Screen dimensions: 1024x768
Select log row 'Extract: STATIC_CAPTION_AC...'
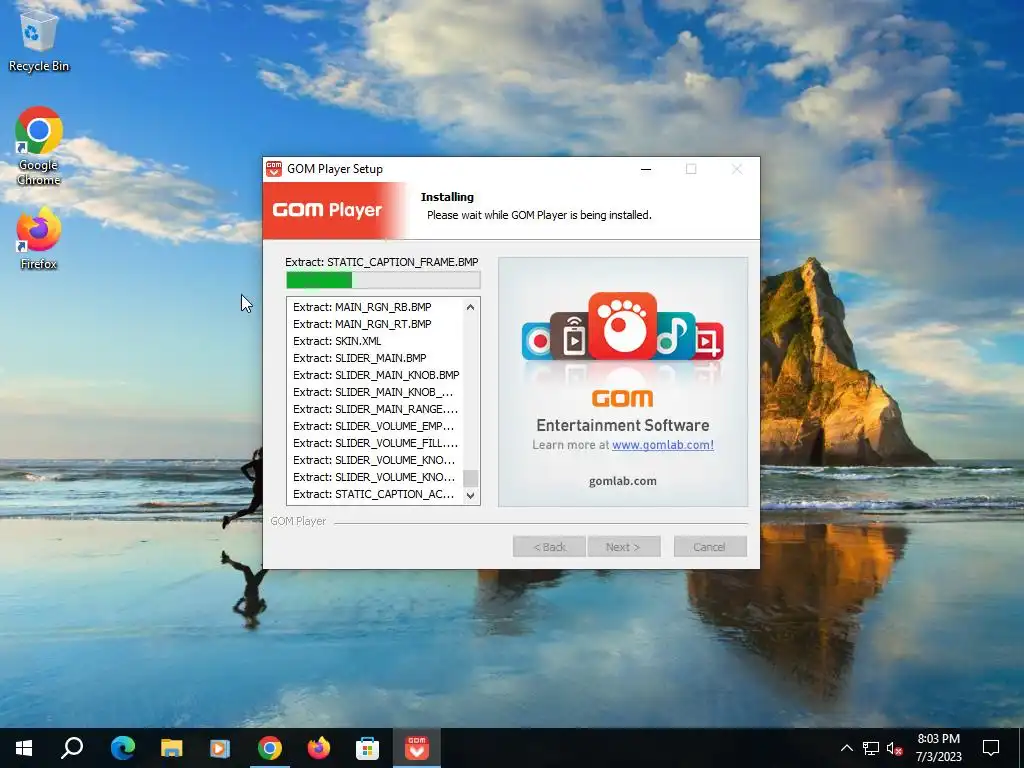pos(374,494)
